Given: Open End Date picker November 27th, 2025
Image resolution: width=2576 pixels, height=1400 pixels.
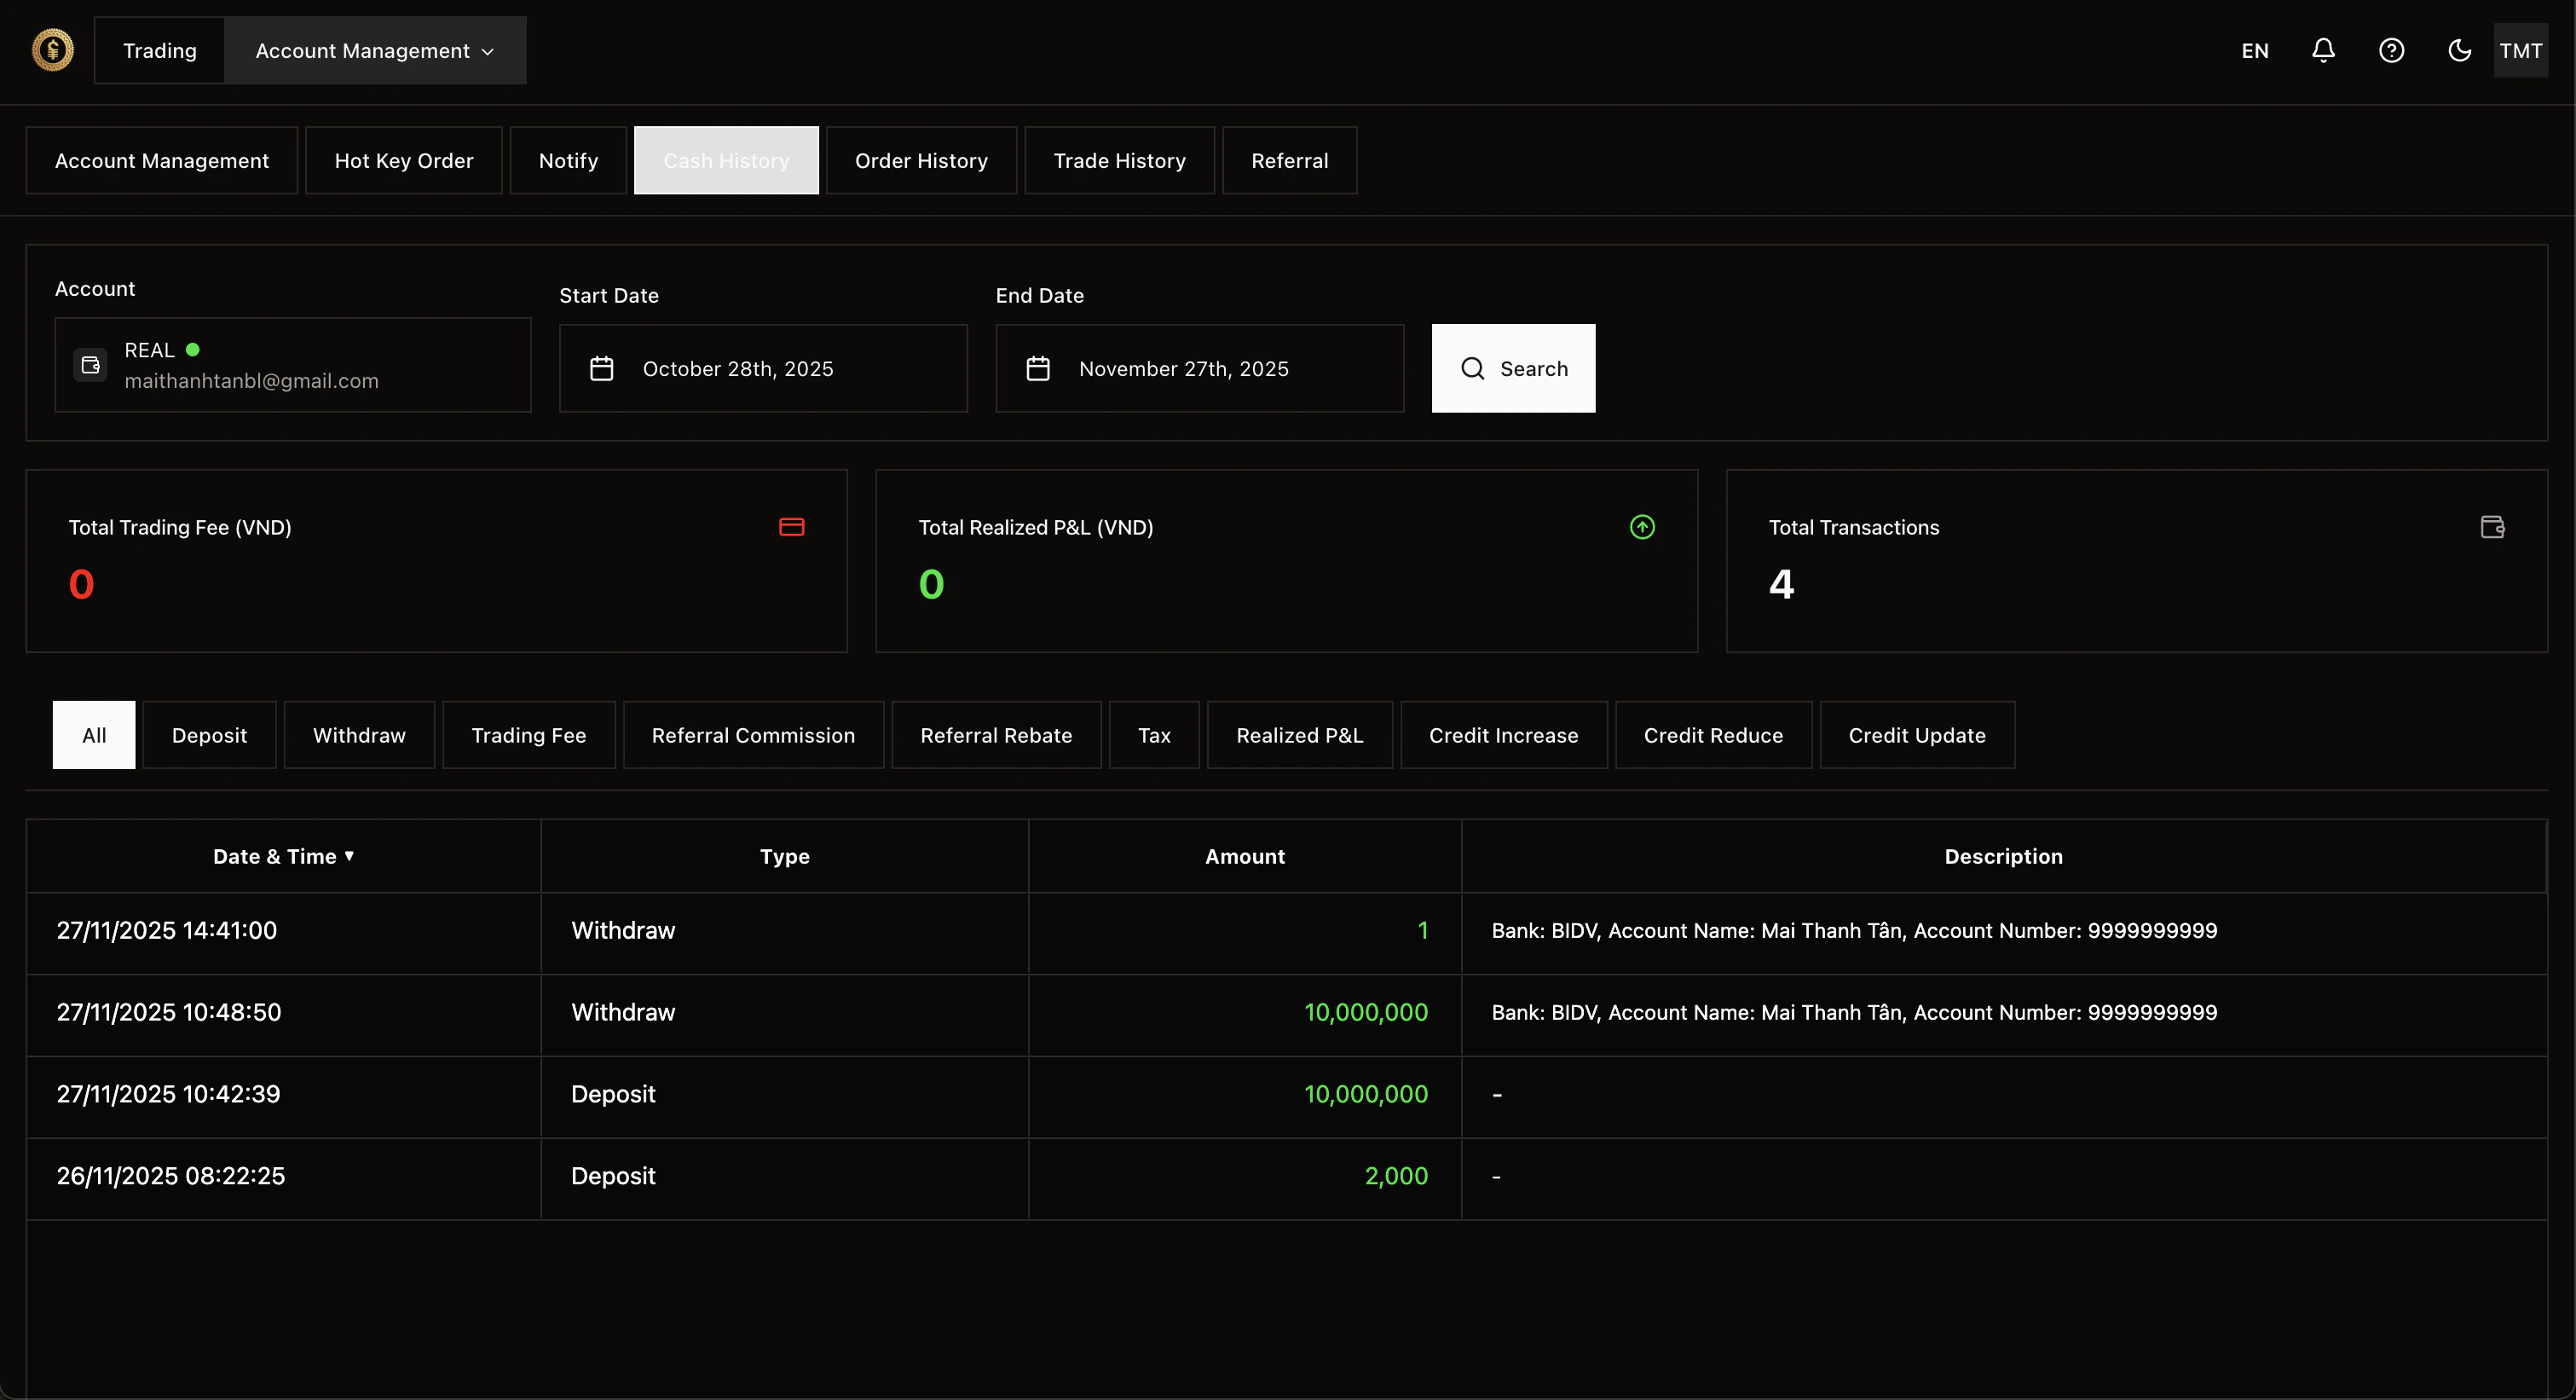Looking at the screenshot, I should (x=1199, y=369).
